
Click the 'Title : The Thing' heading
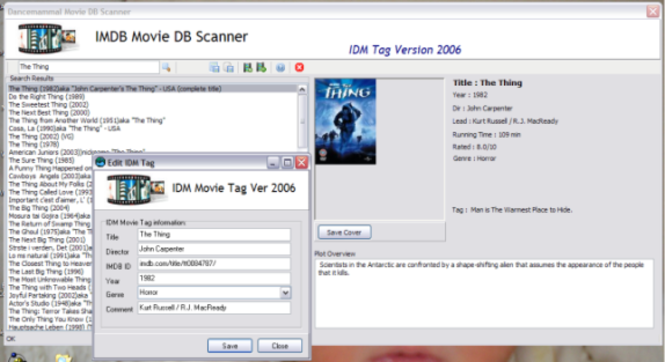pos(487,83)
